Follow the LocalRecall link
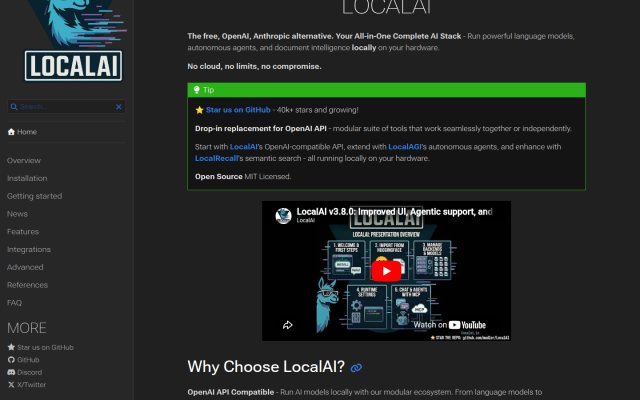Image resolution: width=640 pixels, height=400 pixels. 216,158
